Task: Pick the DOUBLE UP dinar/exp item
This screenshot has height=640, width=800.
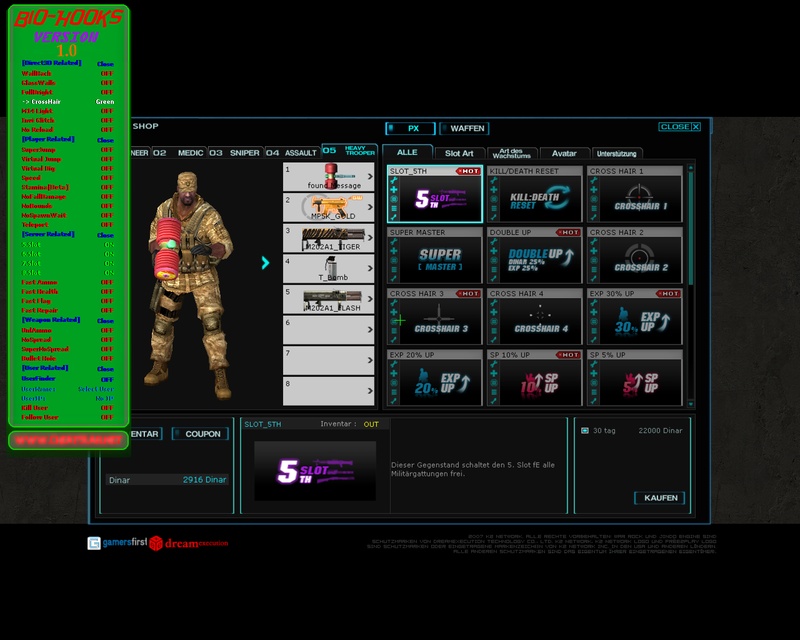Action: 534,255
